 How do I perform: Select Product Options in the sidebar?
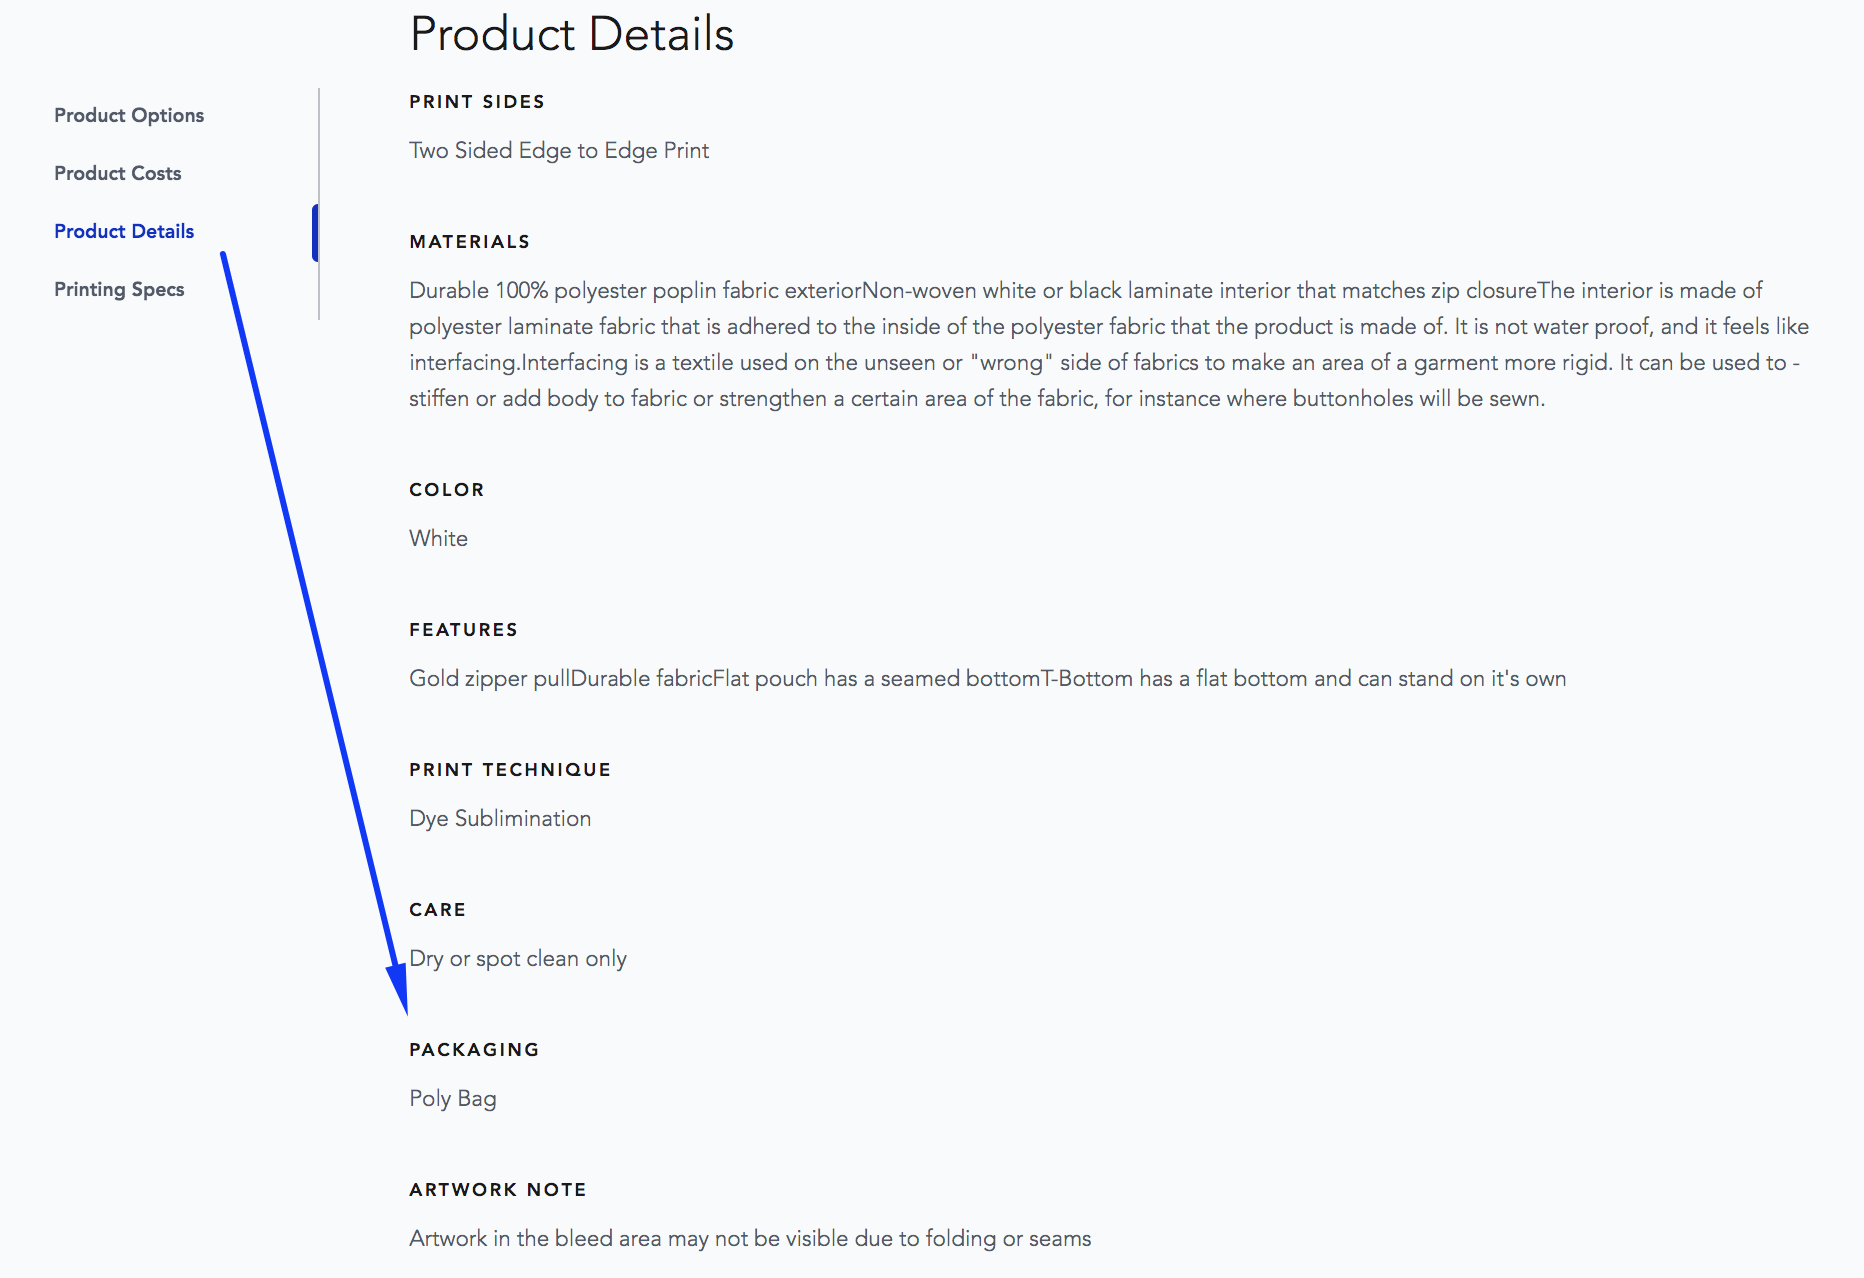point(128,115)
